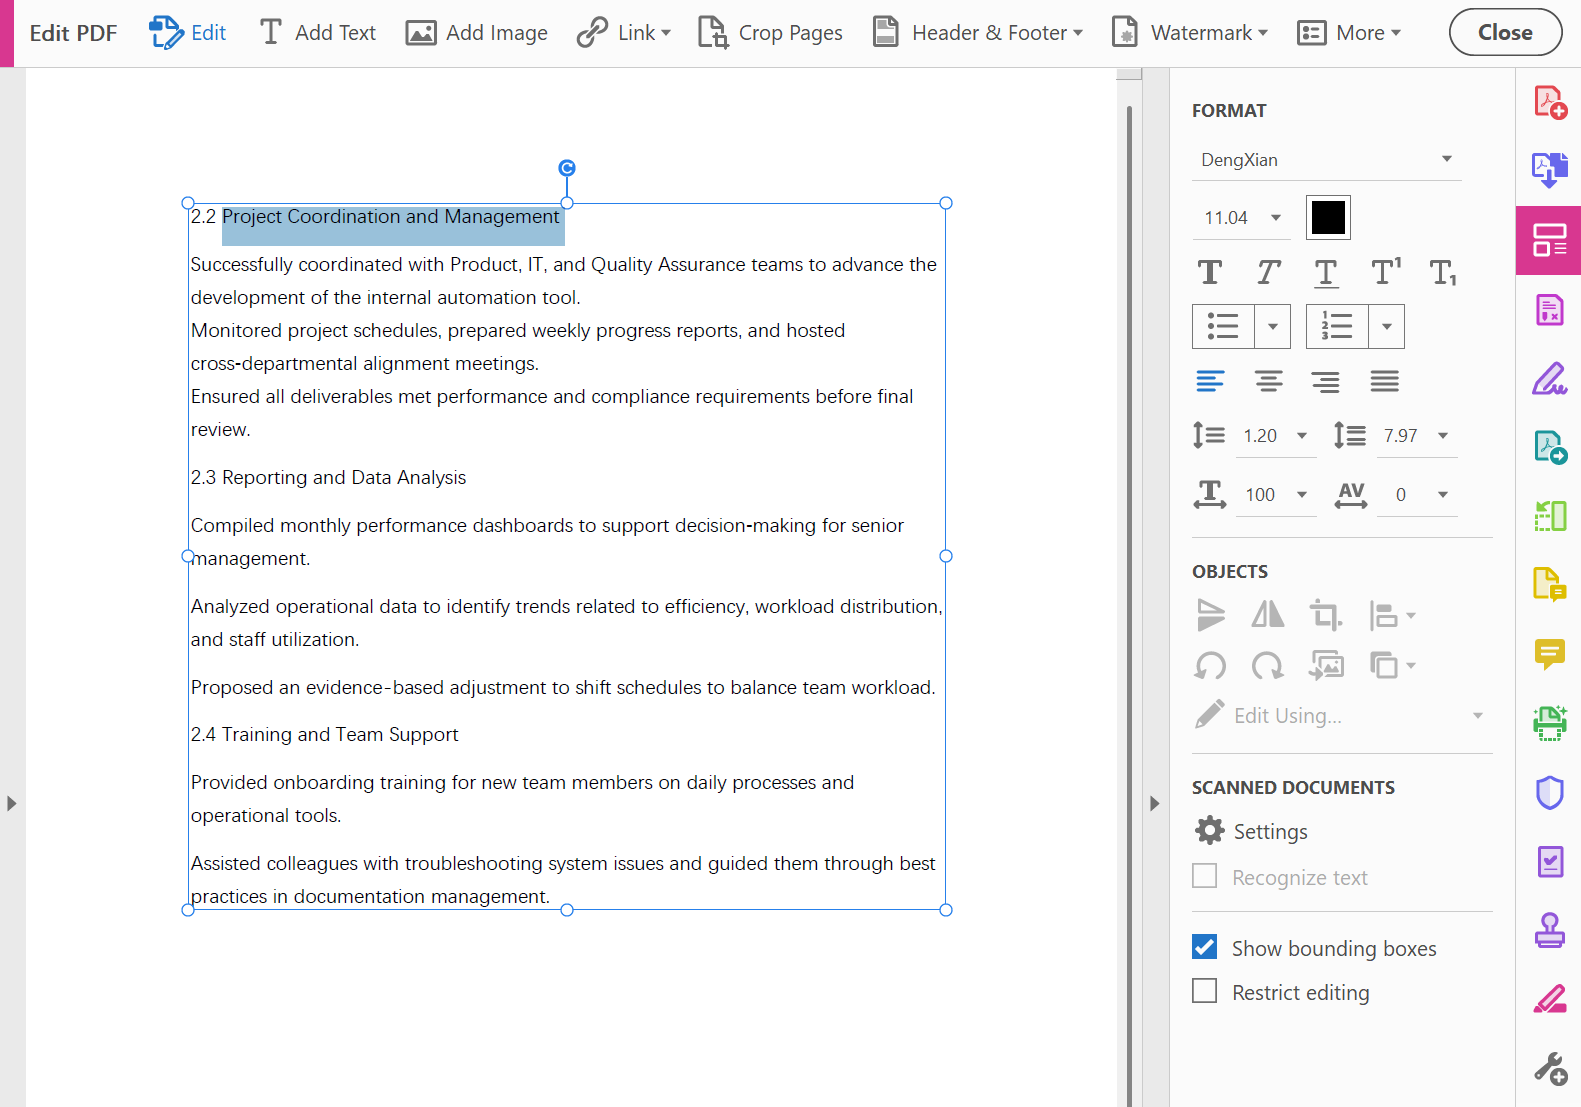Viewport: 1581px width, 1107px height.
Task: Open the black font color swatch
Action: pos(1328,218)
